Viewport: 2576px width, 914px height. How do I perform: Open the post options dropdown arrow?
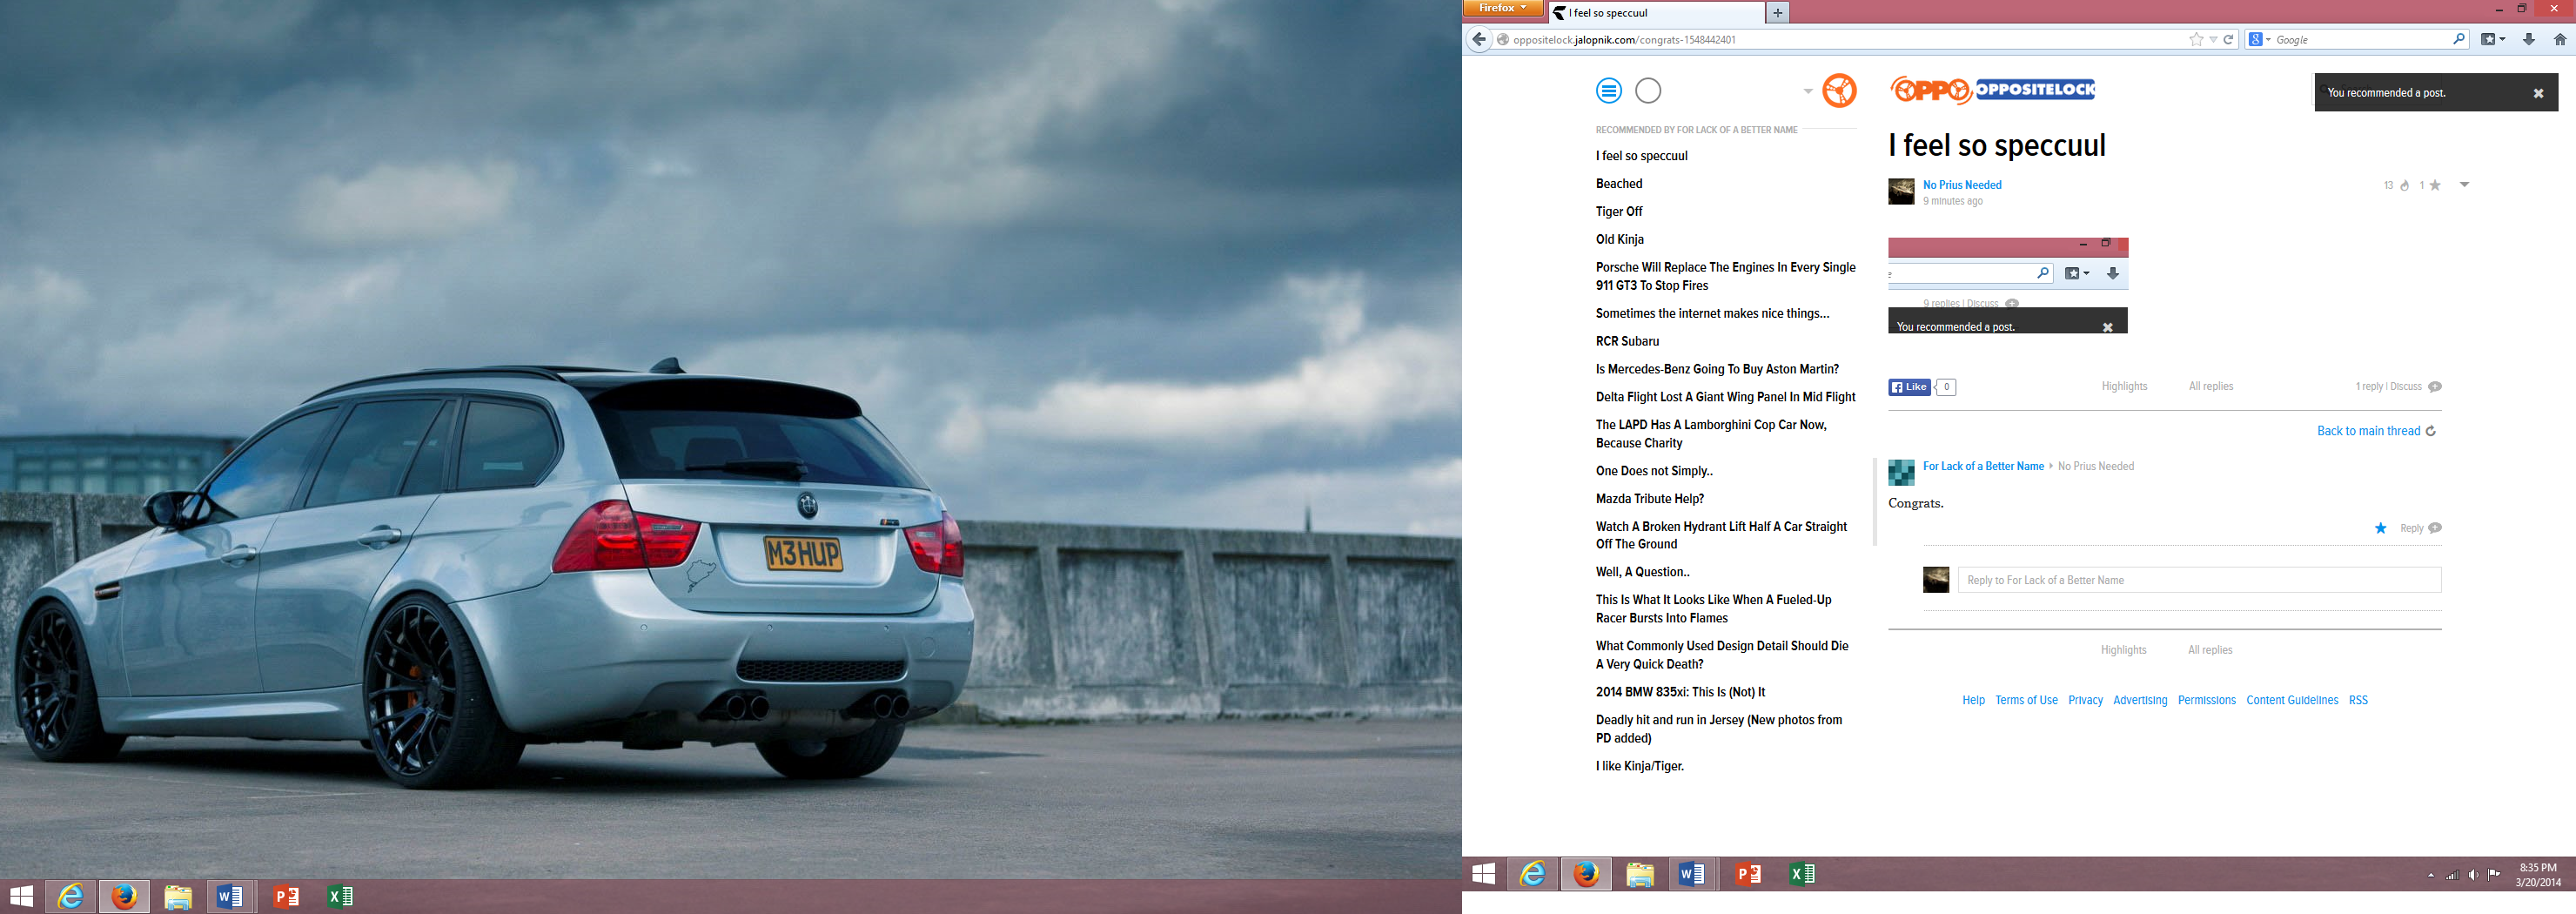click(x=2464, y=185)
